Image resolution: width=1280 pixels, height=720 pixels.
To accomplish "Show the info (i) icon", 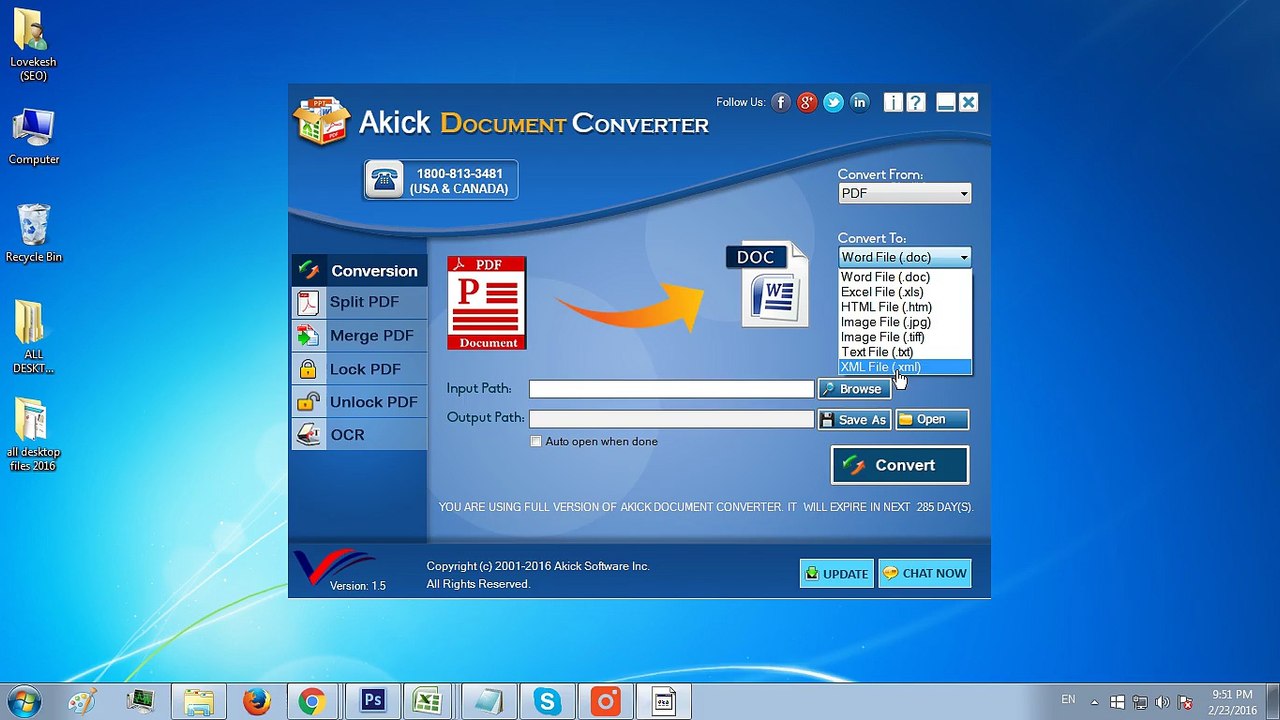I will 893,102.
